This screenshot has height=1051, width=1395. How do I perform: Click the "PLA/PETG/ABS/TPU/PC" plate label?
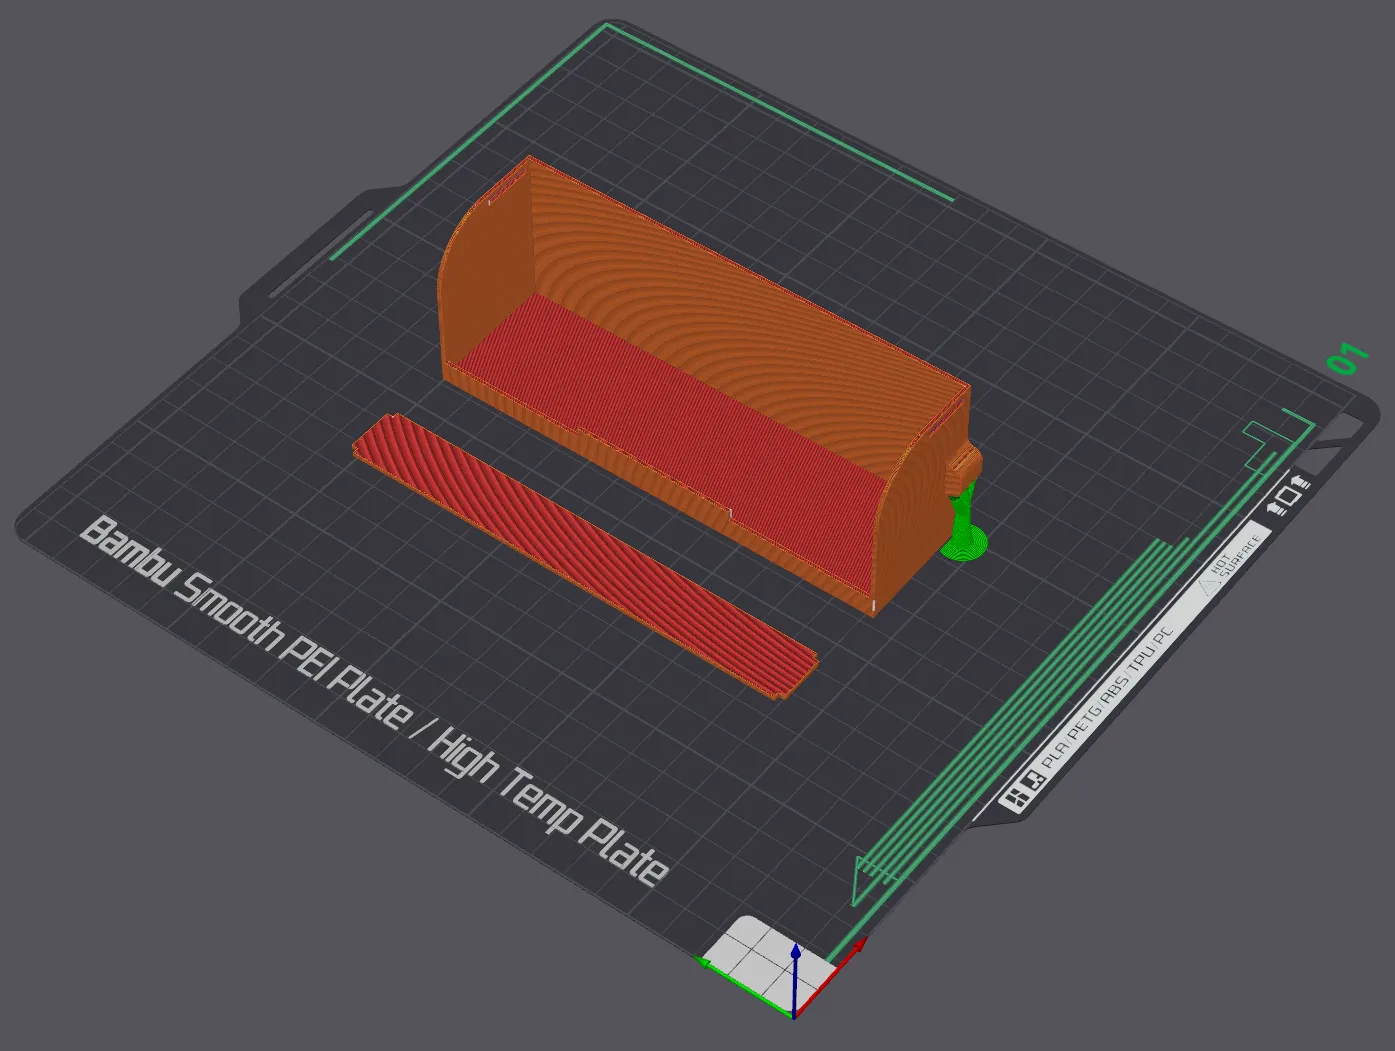[x=1107, y=696]
